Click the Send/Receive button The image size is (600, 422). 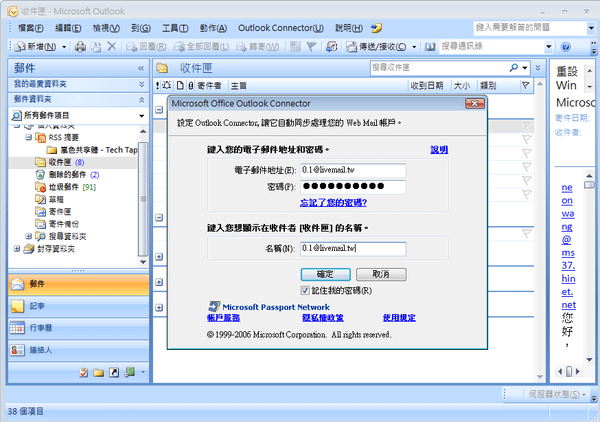click(x=377, y=47)
